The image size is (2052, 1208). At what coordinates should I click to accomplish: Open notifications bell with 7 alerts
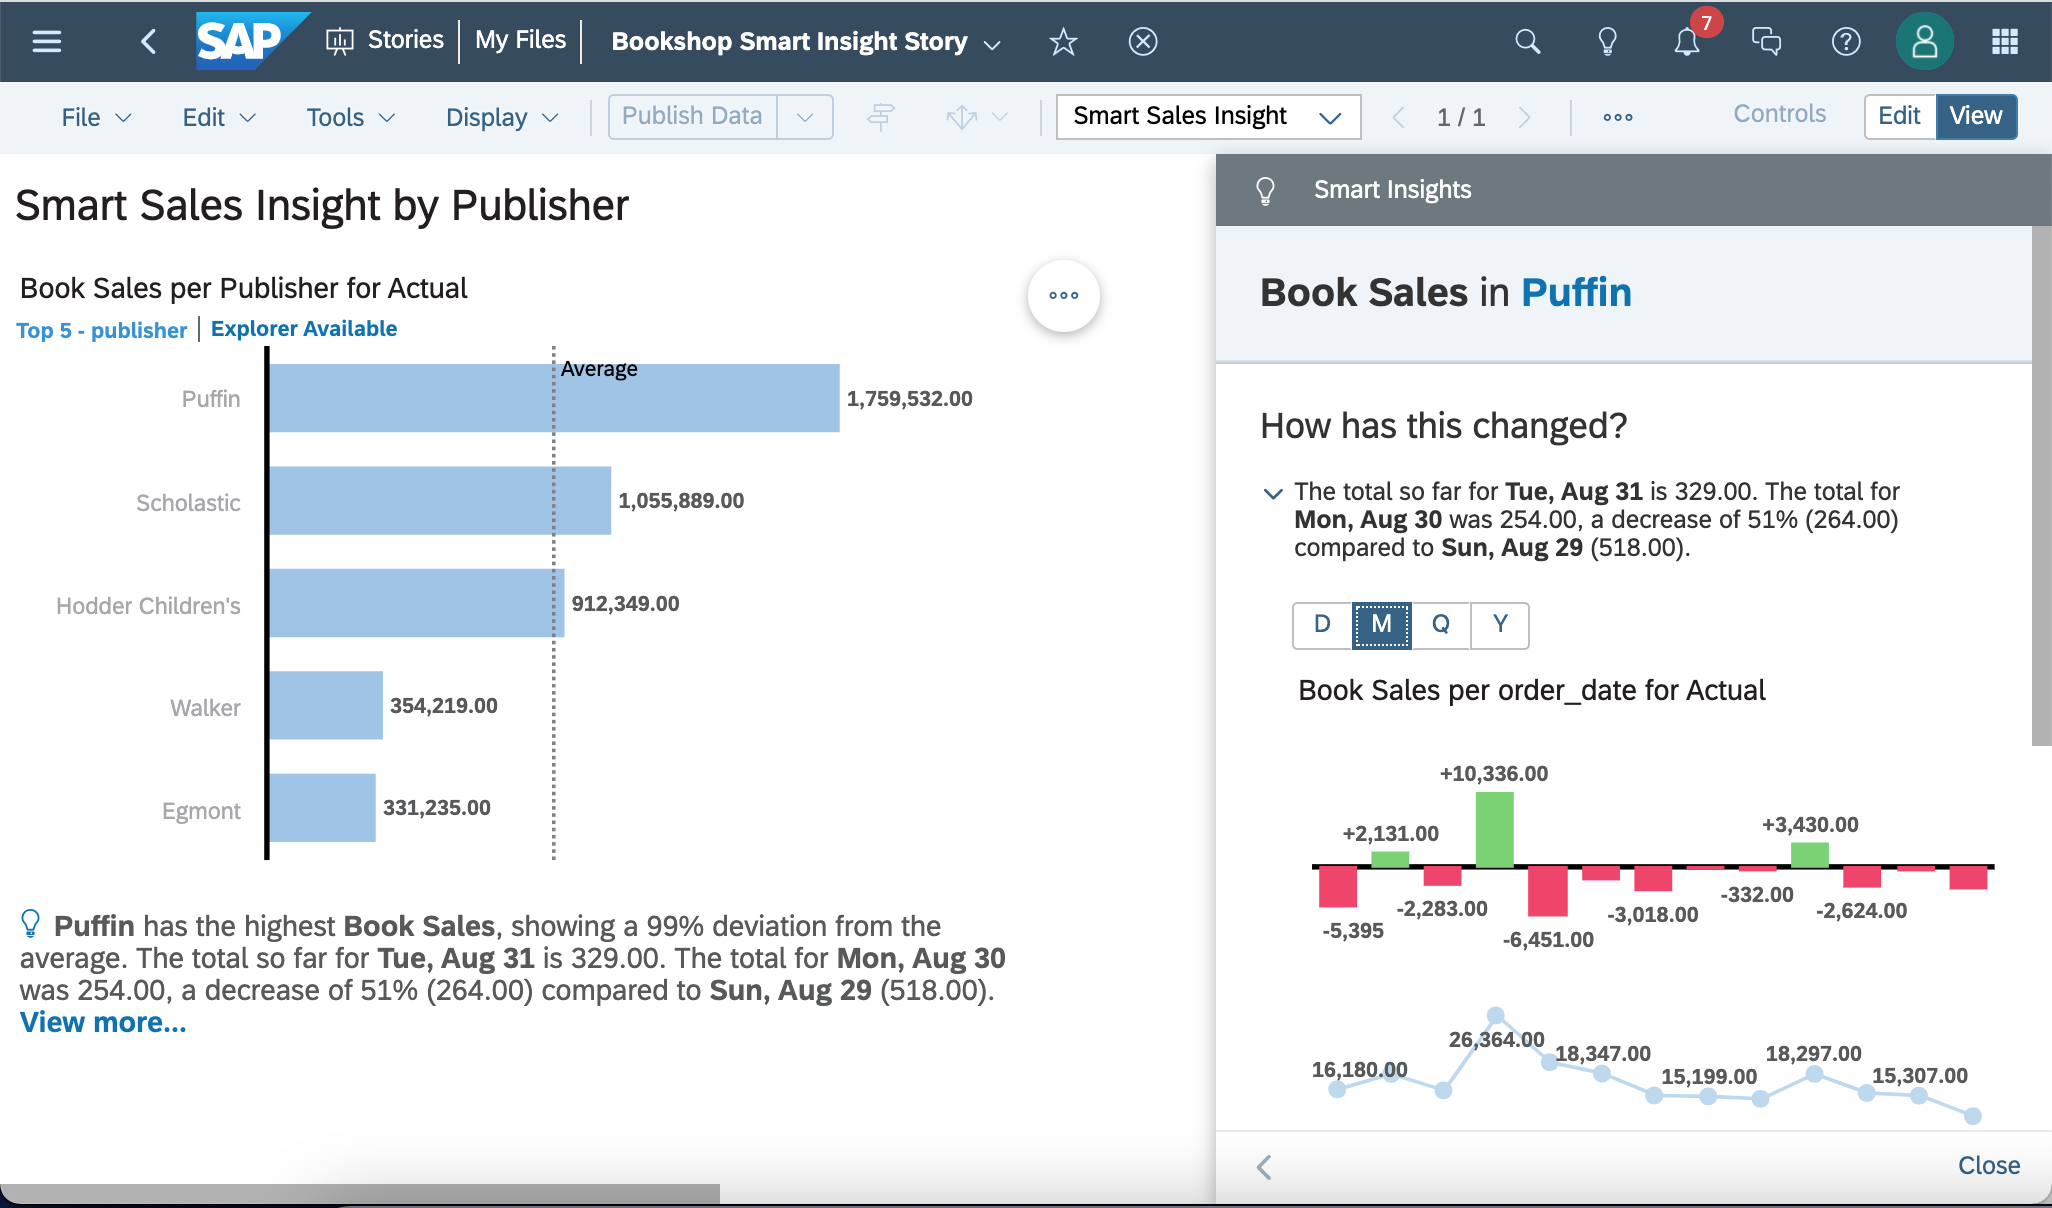(x=1687, y=41)
